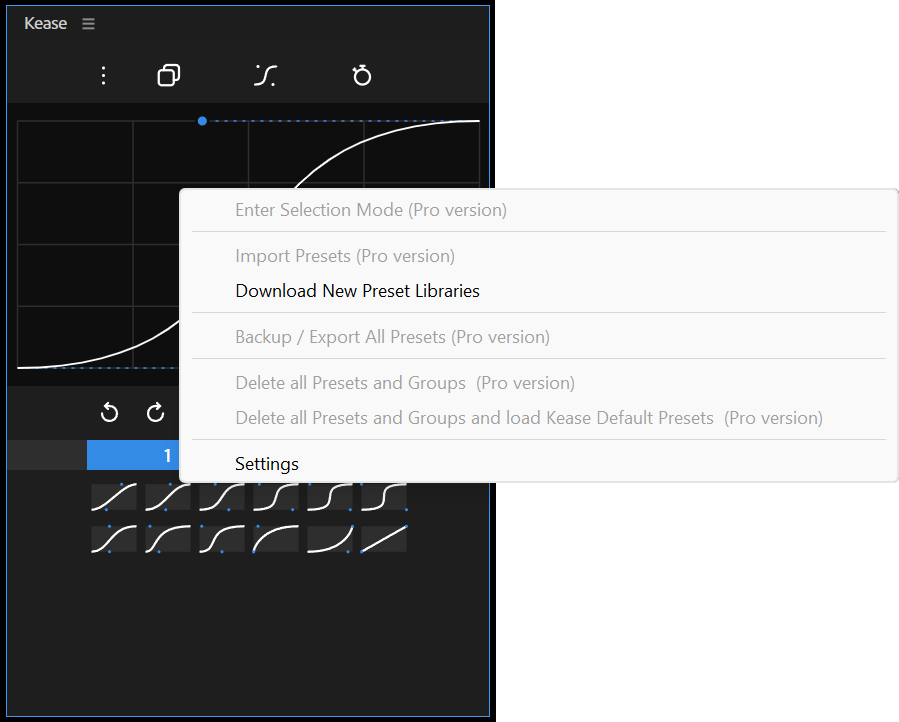Click Enter Selection Mode menu entry
899x722 pixels.
[x=370, y=210]
